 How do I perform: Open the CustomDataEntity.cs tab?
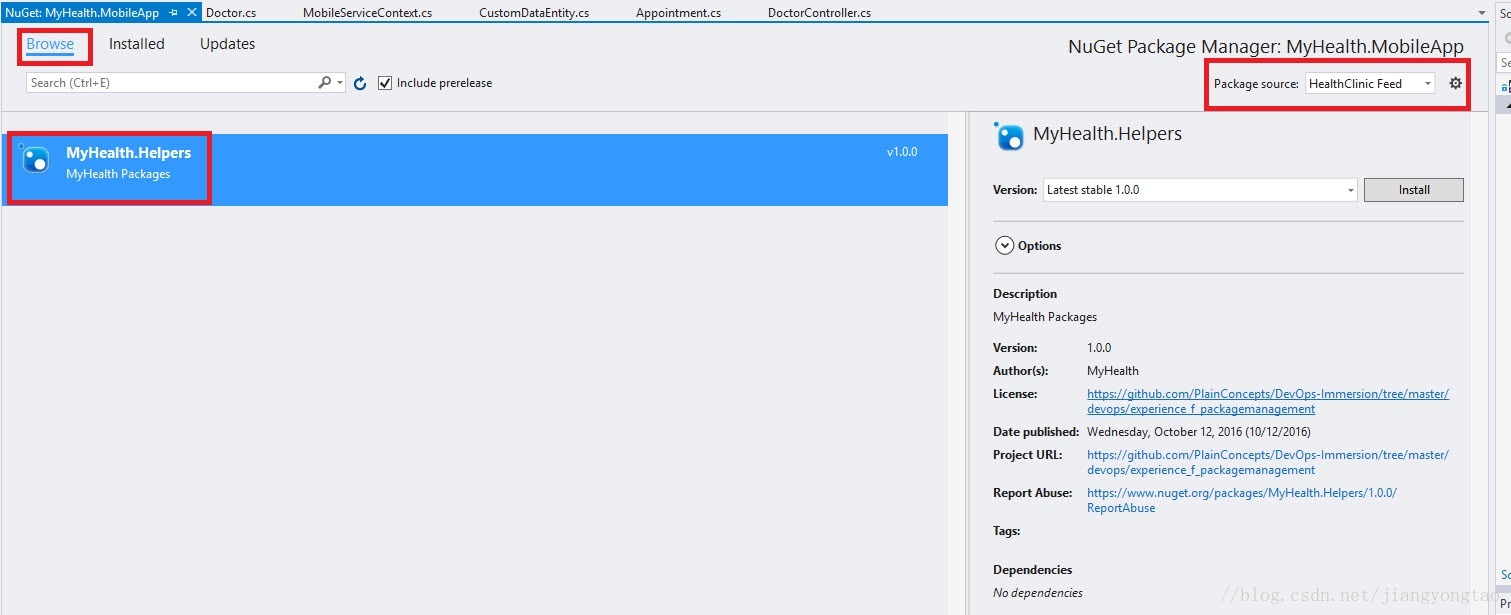coord(534,13)
